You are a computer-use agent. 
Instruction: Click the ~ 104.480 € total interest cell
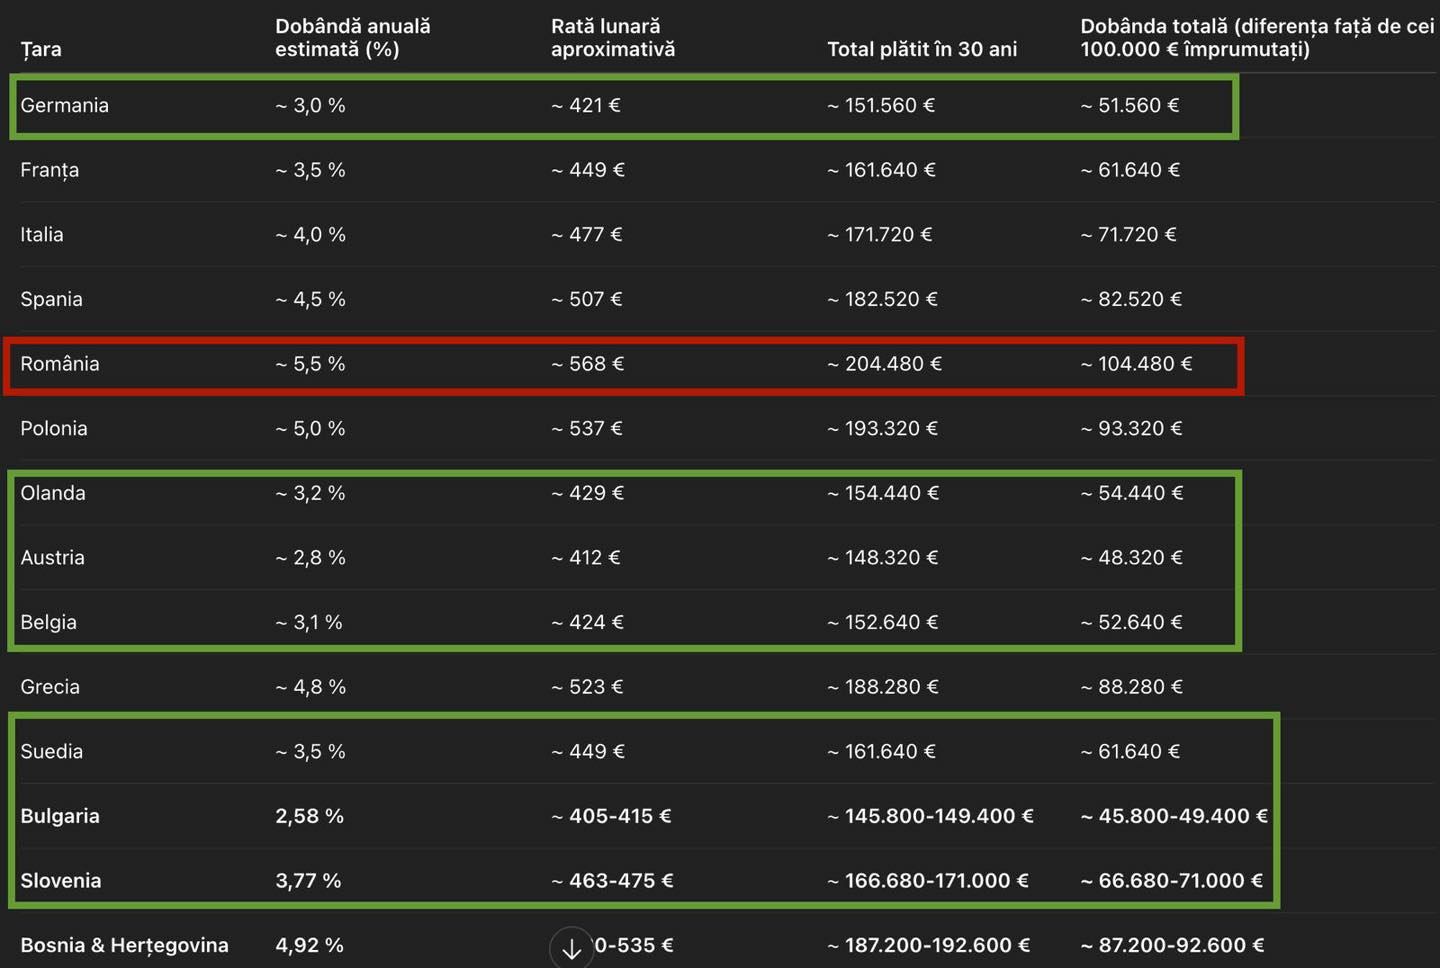[1136, 364]
